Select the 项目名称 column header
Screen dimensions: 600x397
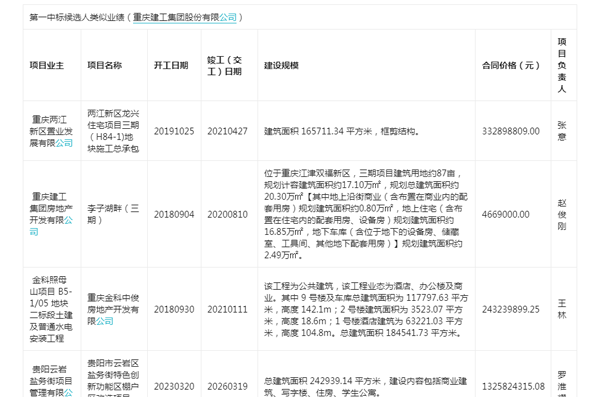click(104, 65)
